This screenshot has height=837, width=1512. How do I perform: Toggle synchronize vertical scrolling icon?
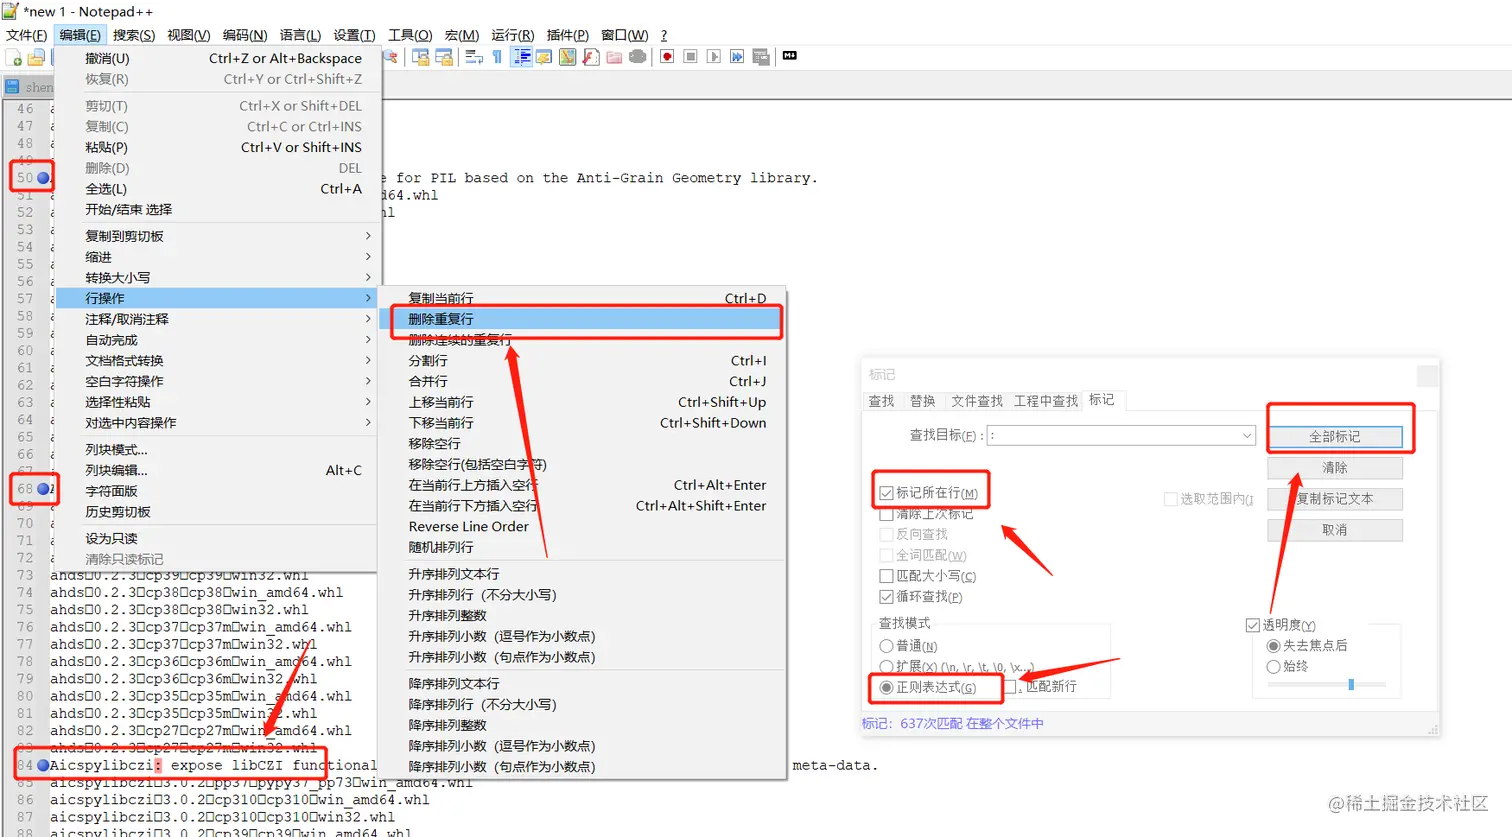coord(421,57)
